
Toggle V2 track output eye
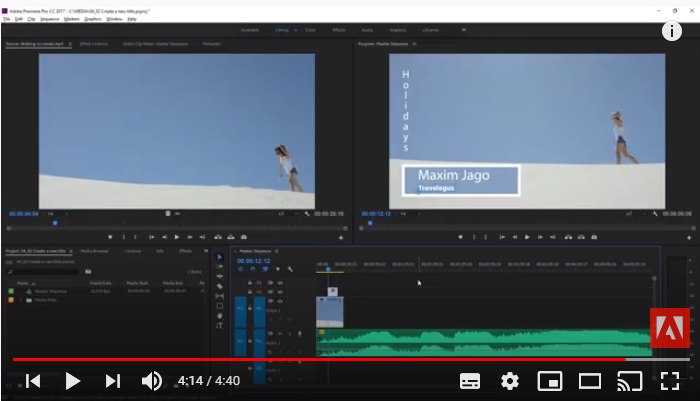(280, 292)
